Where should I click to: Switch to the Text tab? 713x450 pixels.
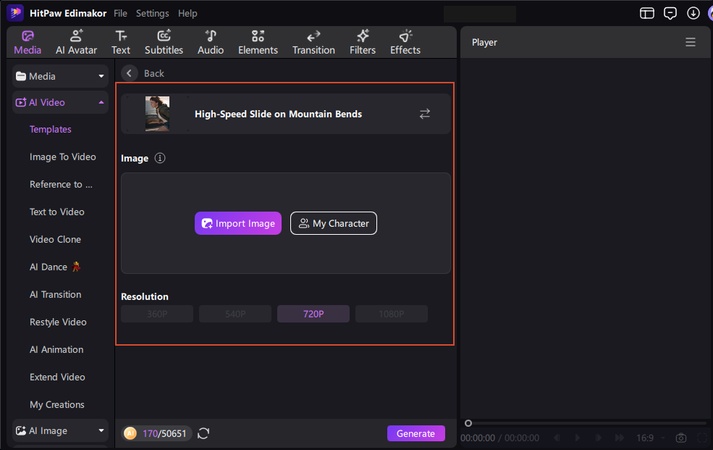point(121,42)
